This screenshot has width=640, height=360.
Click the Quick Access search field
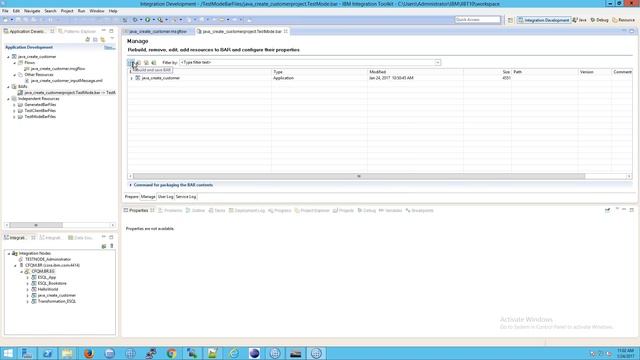(478, 20)
